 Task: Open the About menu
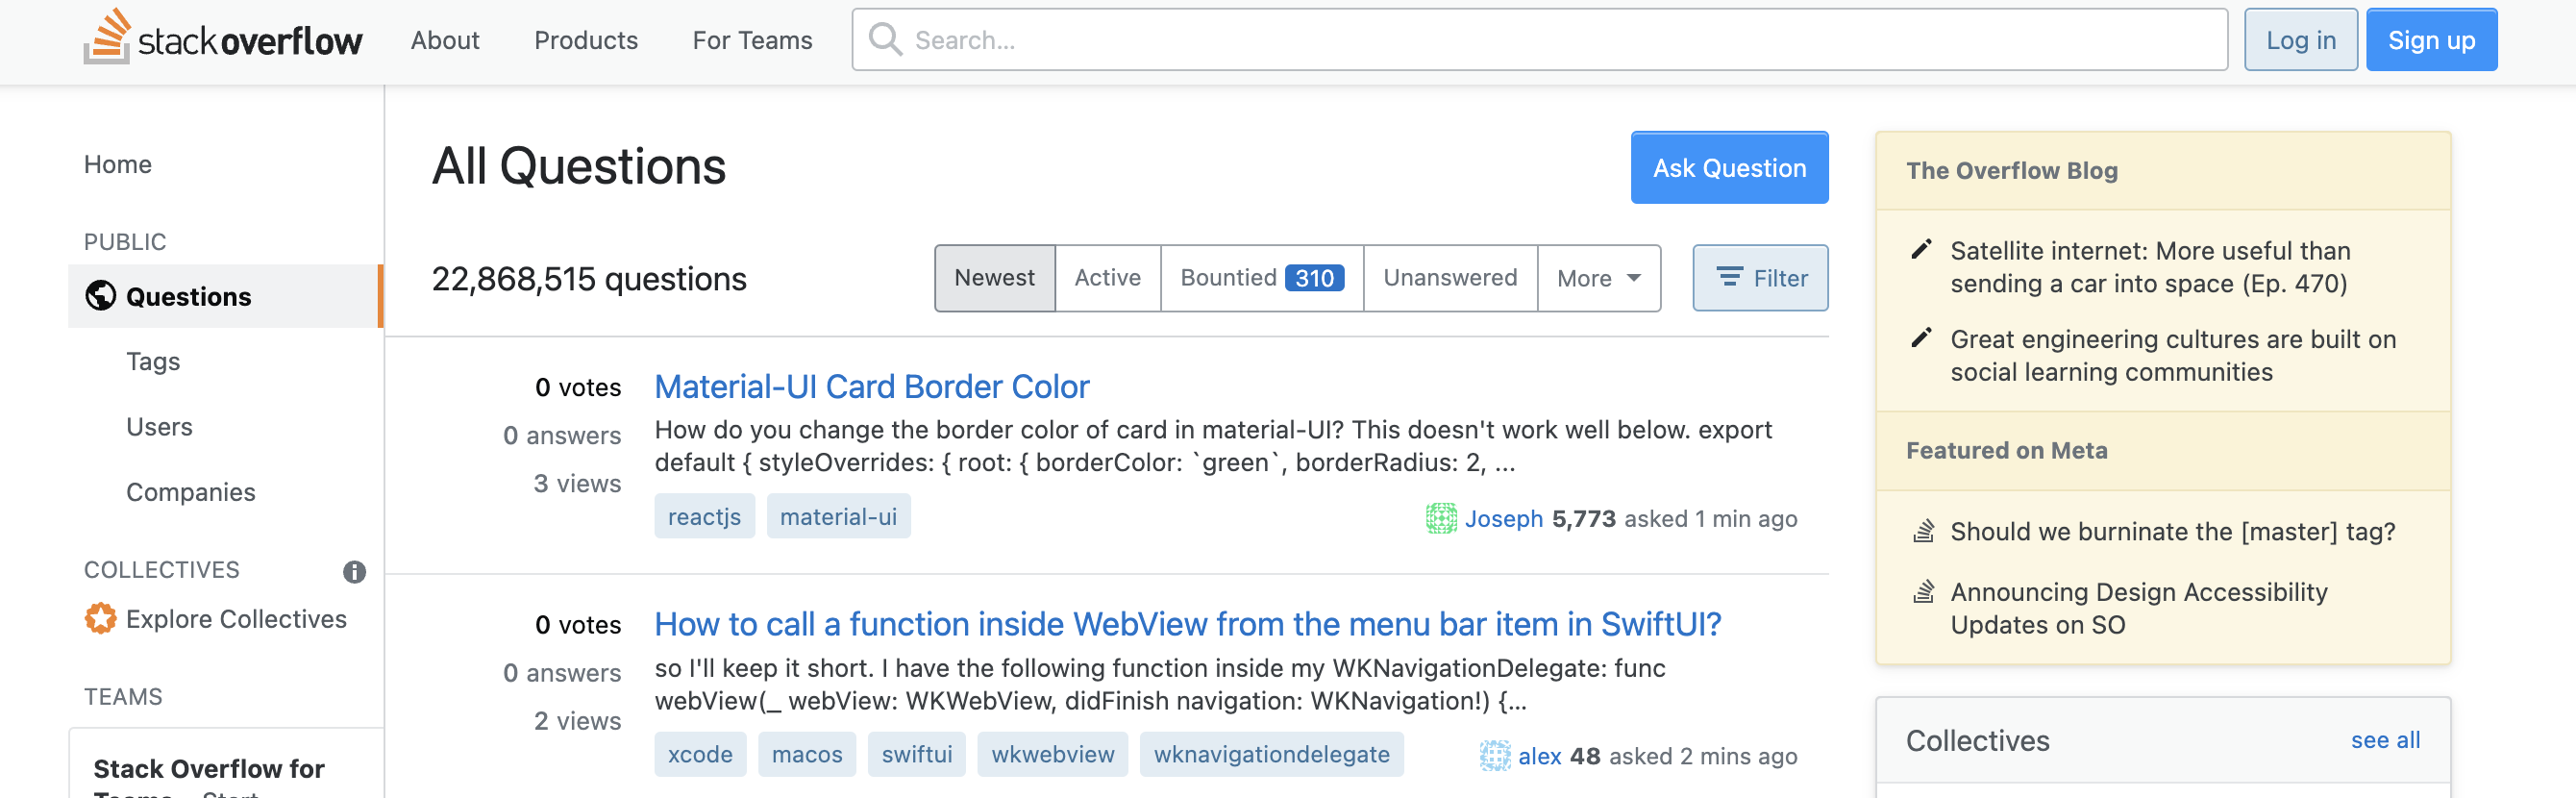coord(445,40)
